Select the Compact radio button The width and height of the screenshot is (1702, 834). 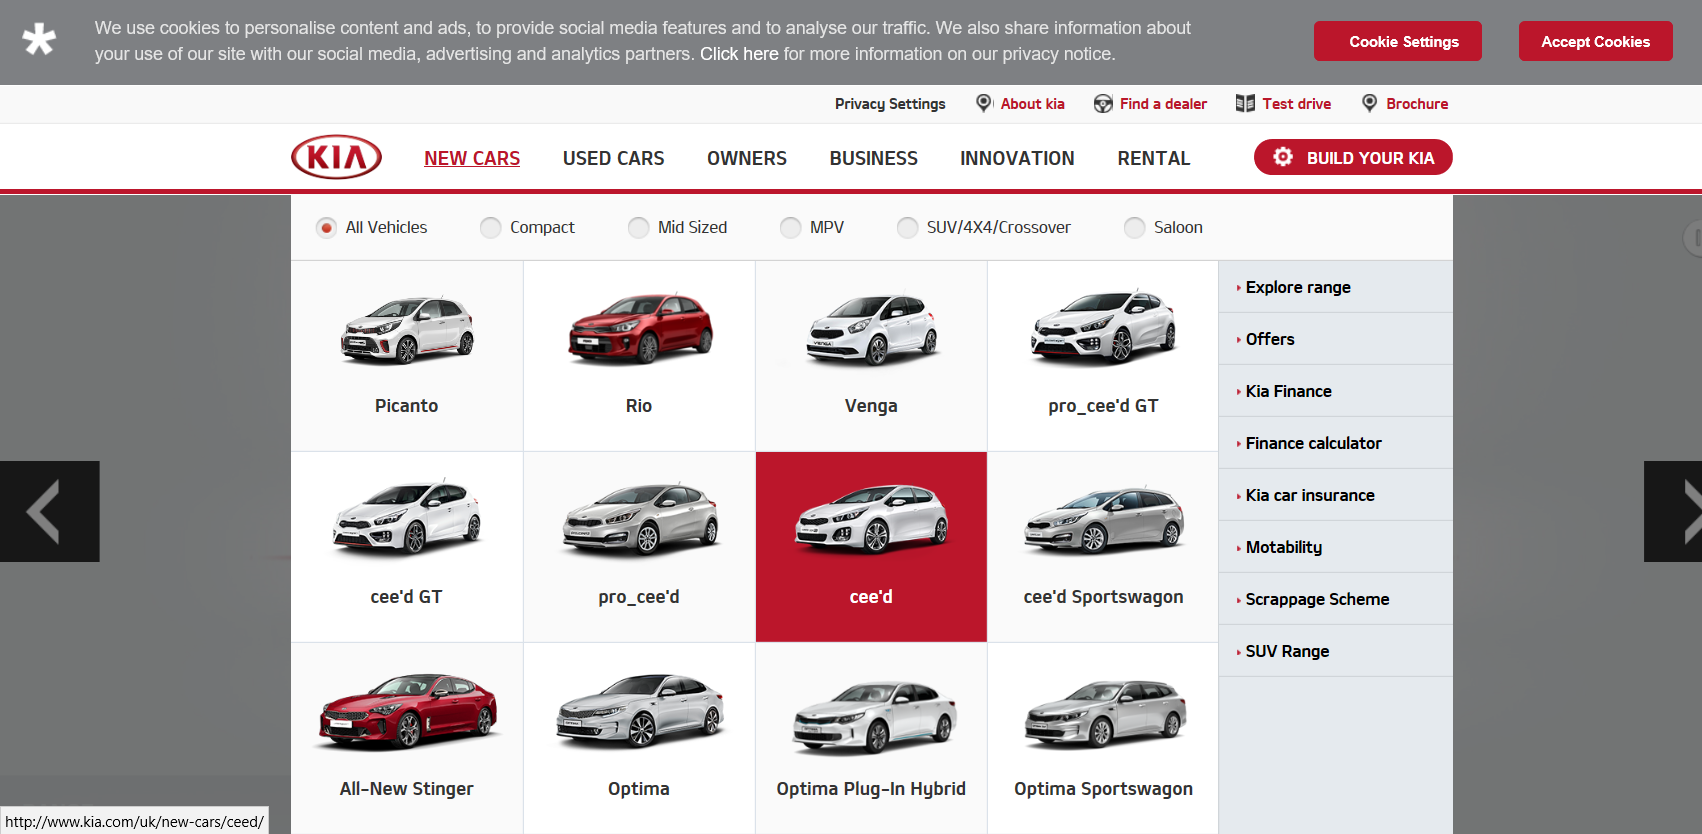pos(490,228)
